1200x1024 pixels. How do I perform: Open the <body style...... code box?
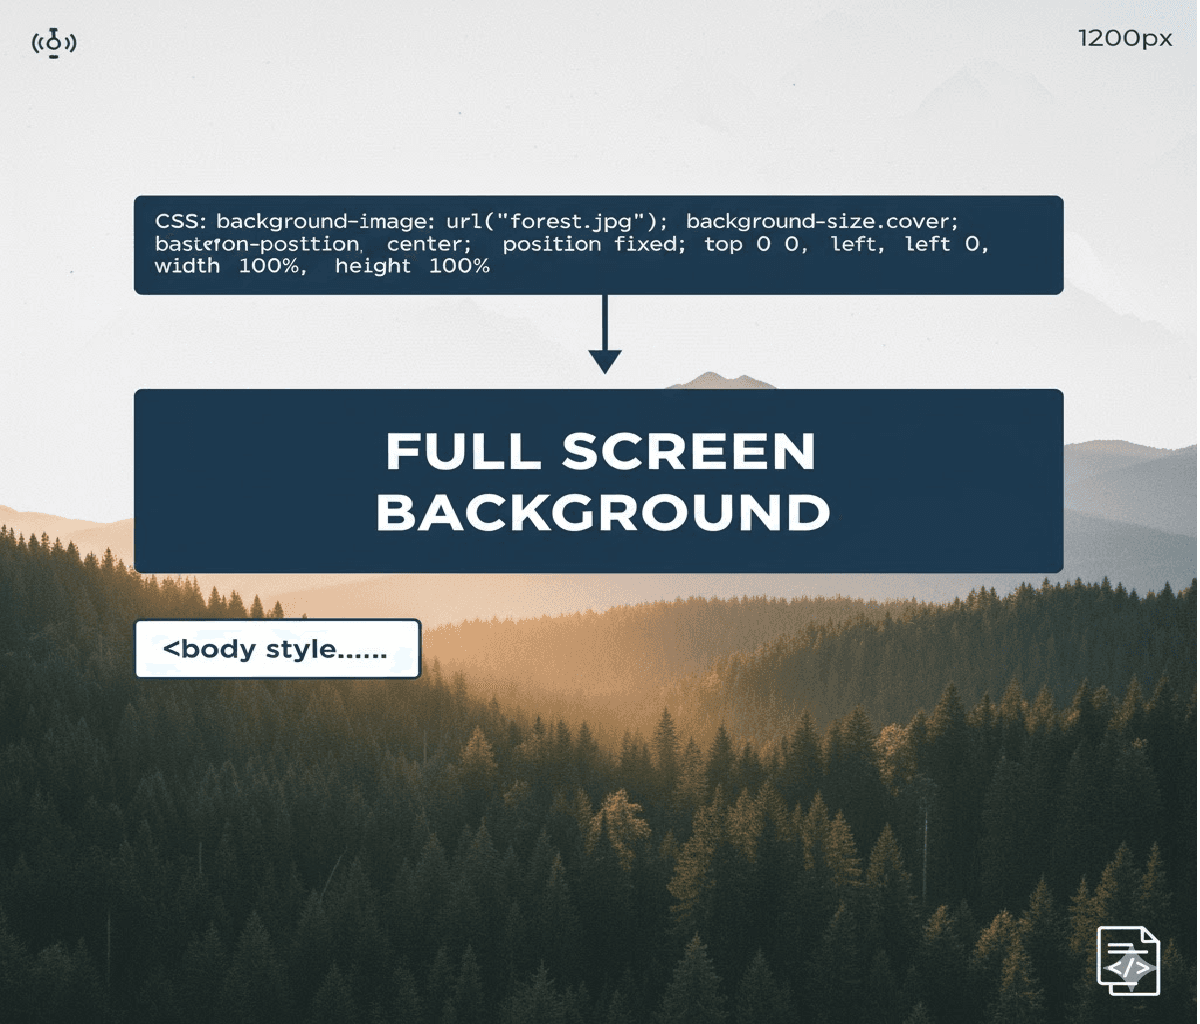pyautogui.click(x=278, y=649)
